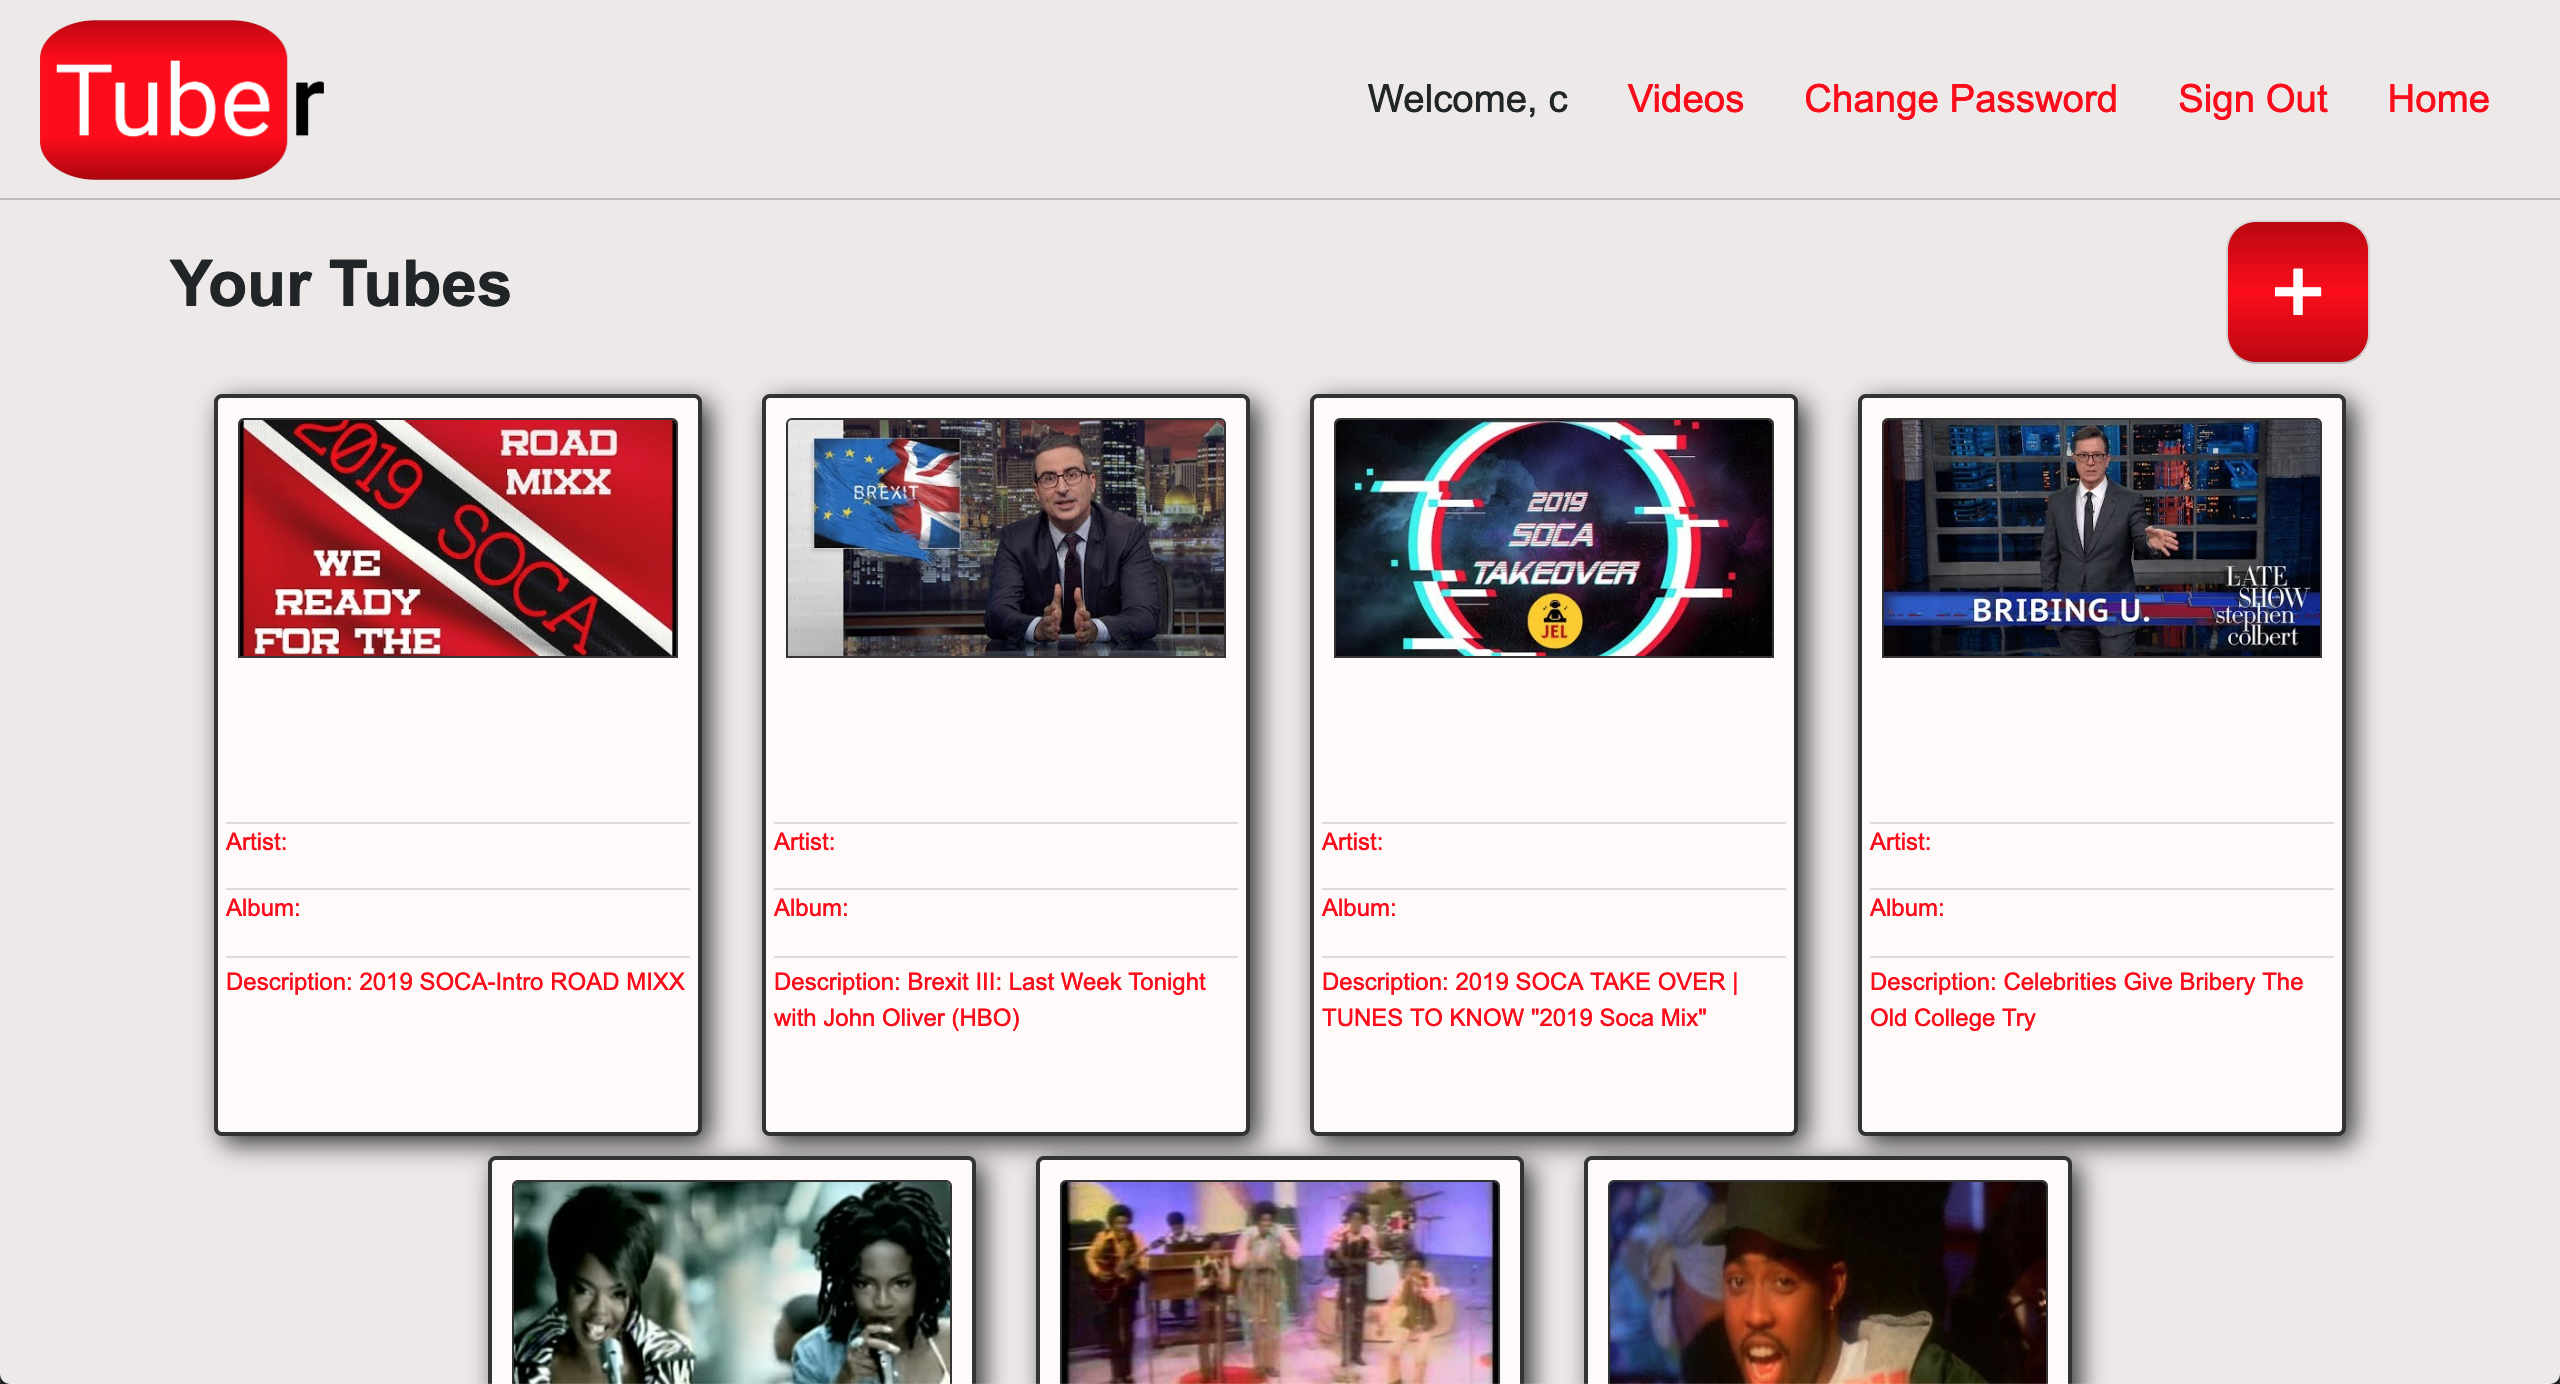Open the Brexit John Oliver thumbnail
Viewport: 2560px width, 1384px height.
click(1006, 538)
